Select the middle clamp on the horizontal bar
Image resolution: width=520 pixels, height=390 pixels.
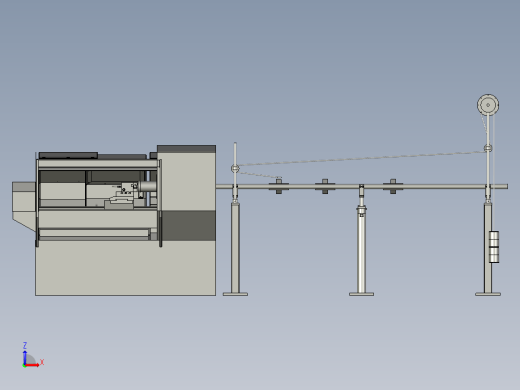pos(325,186)
